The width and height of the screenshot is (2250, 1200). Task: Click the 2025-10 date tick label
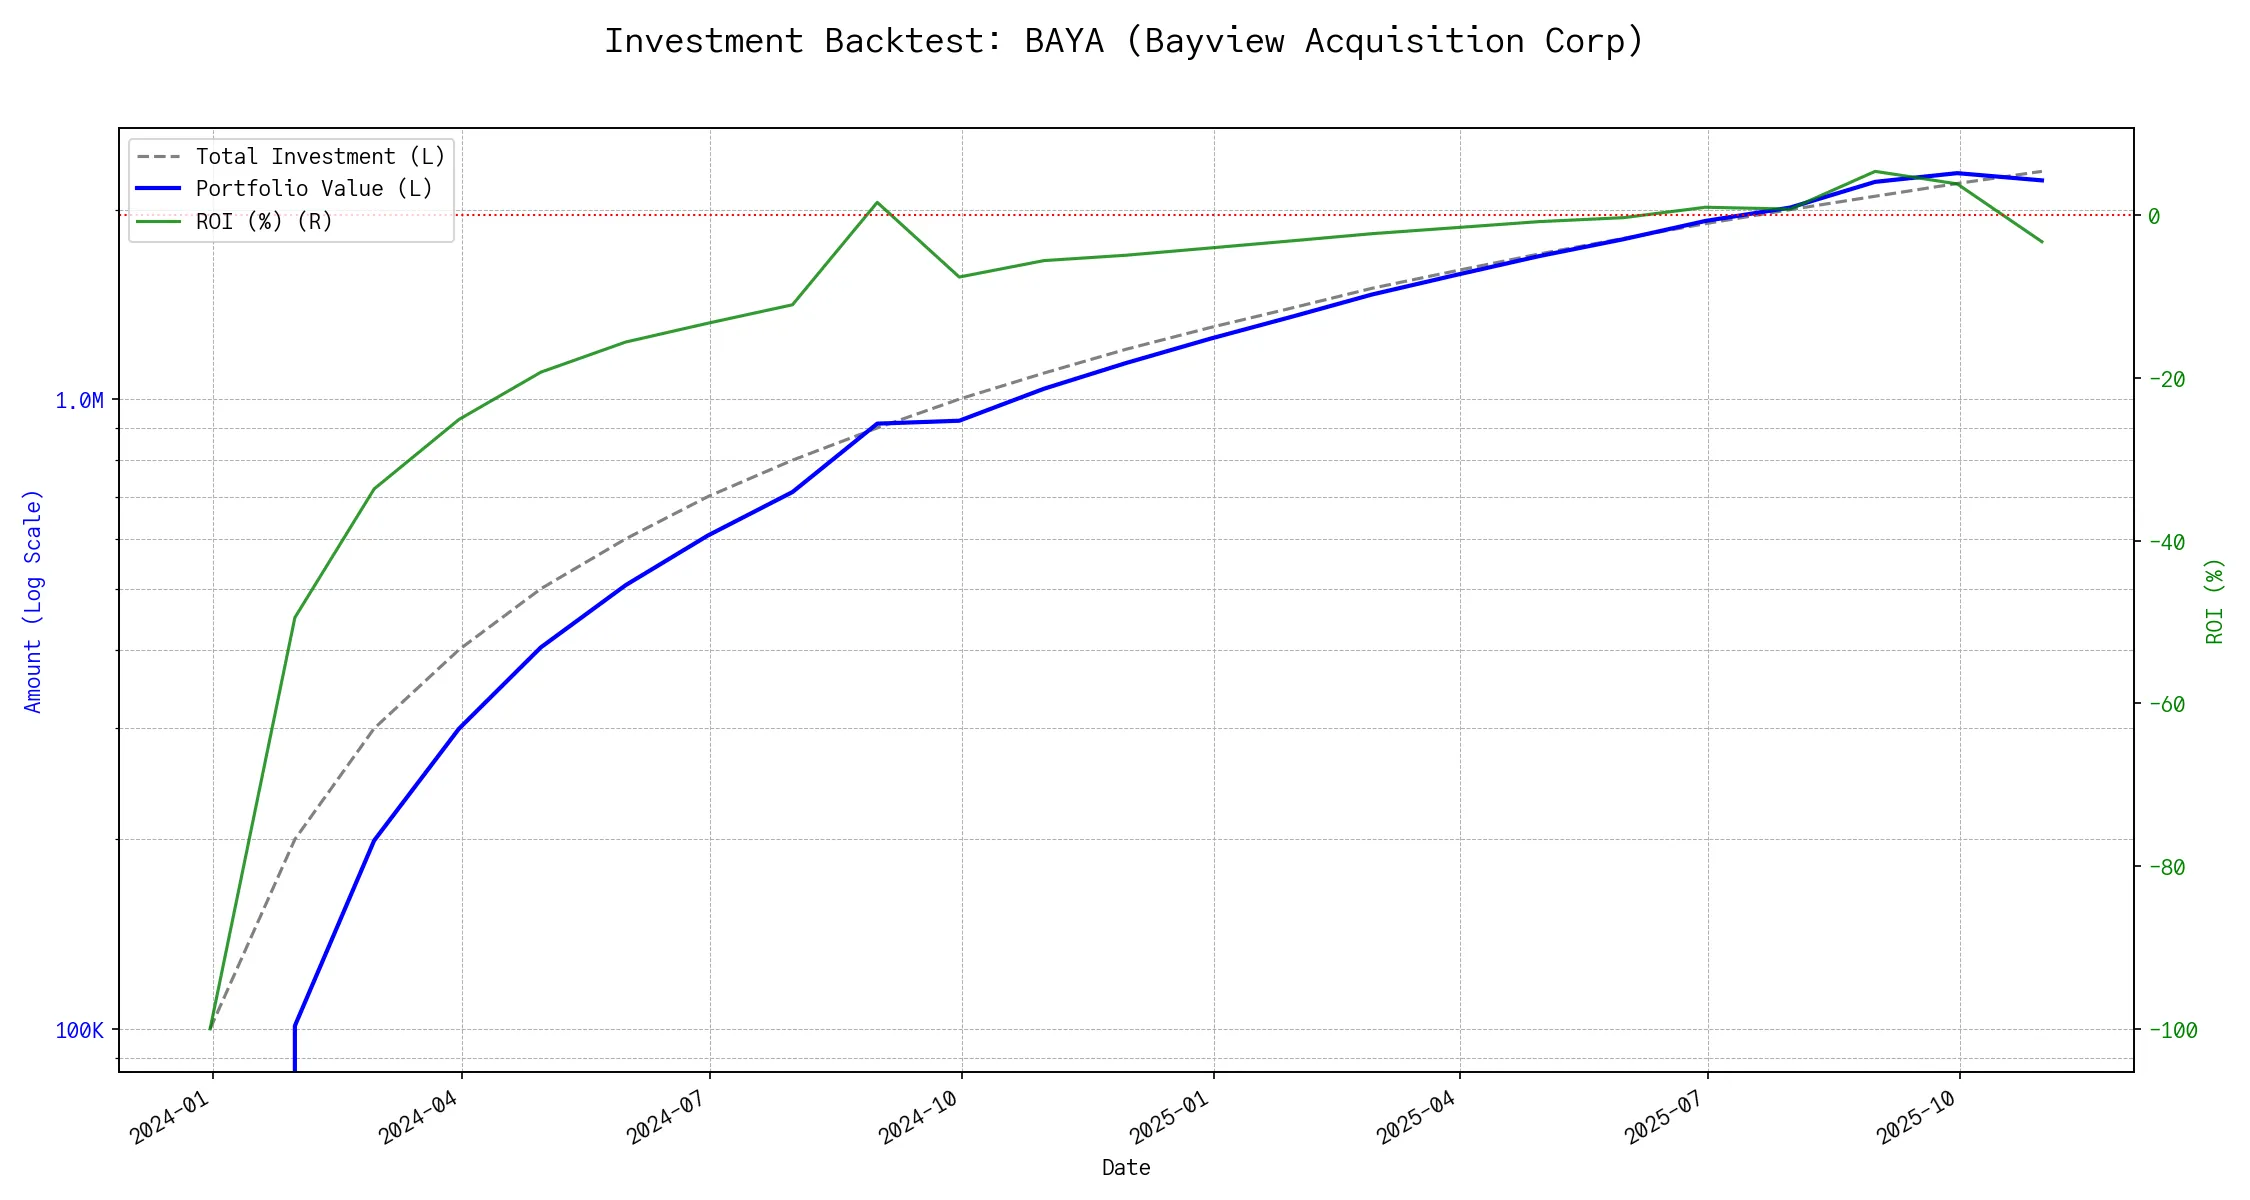(1916, 1117)
